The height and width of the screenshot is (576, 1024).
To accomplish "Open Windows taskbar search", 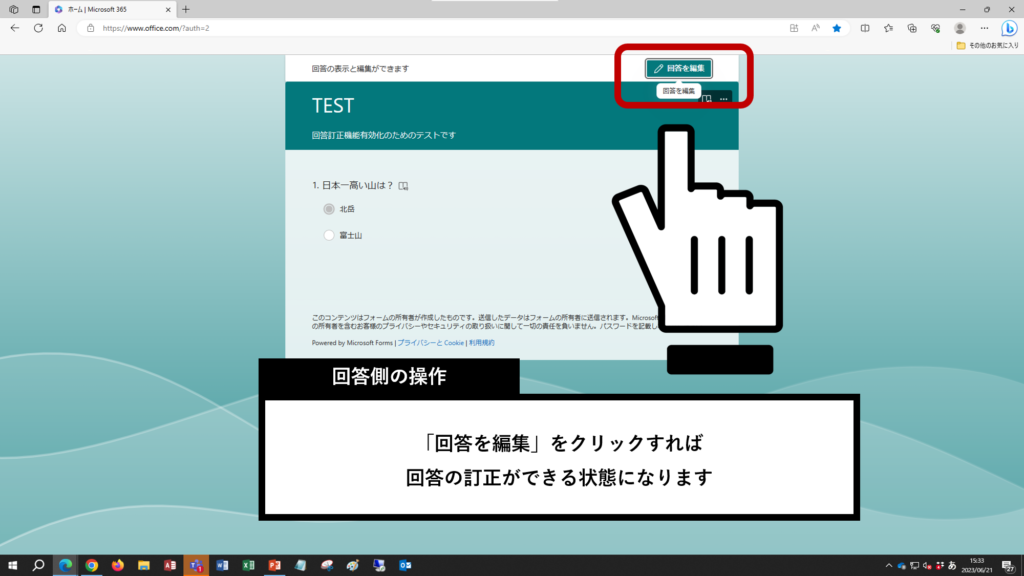I will (39, 566).
